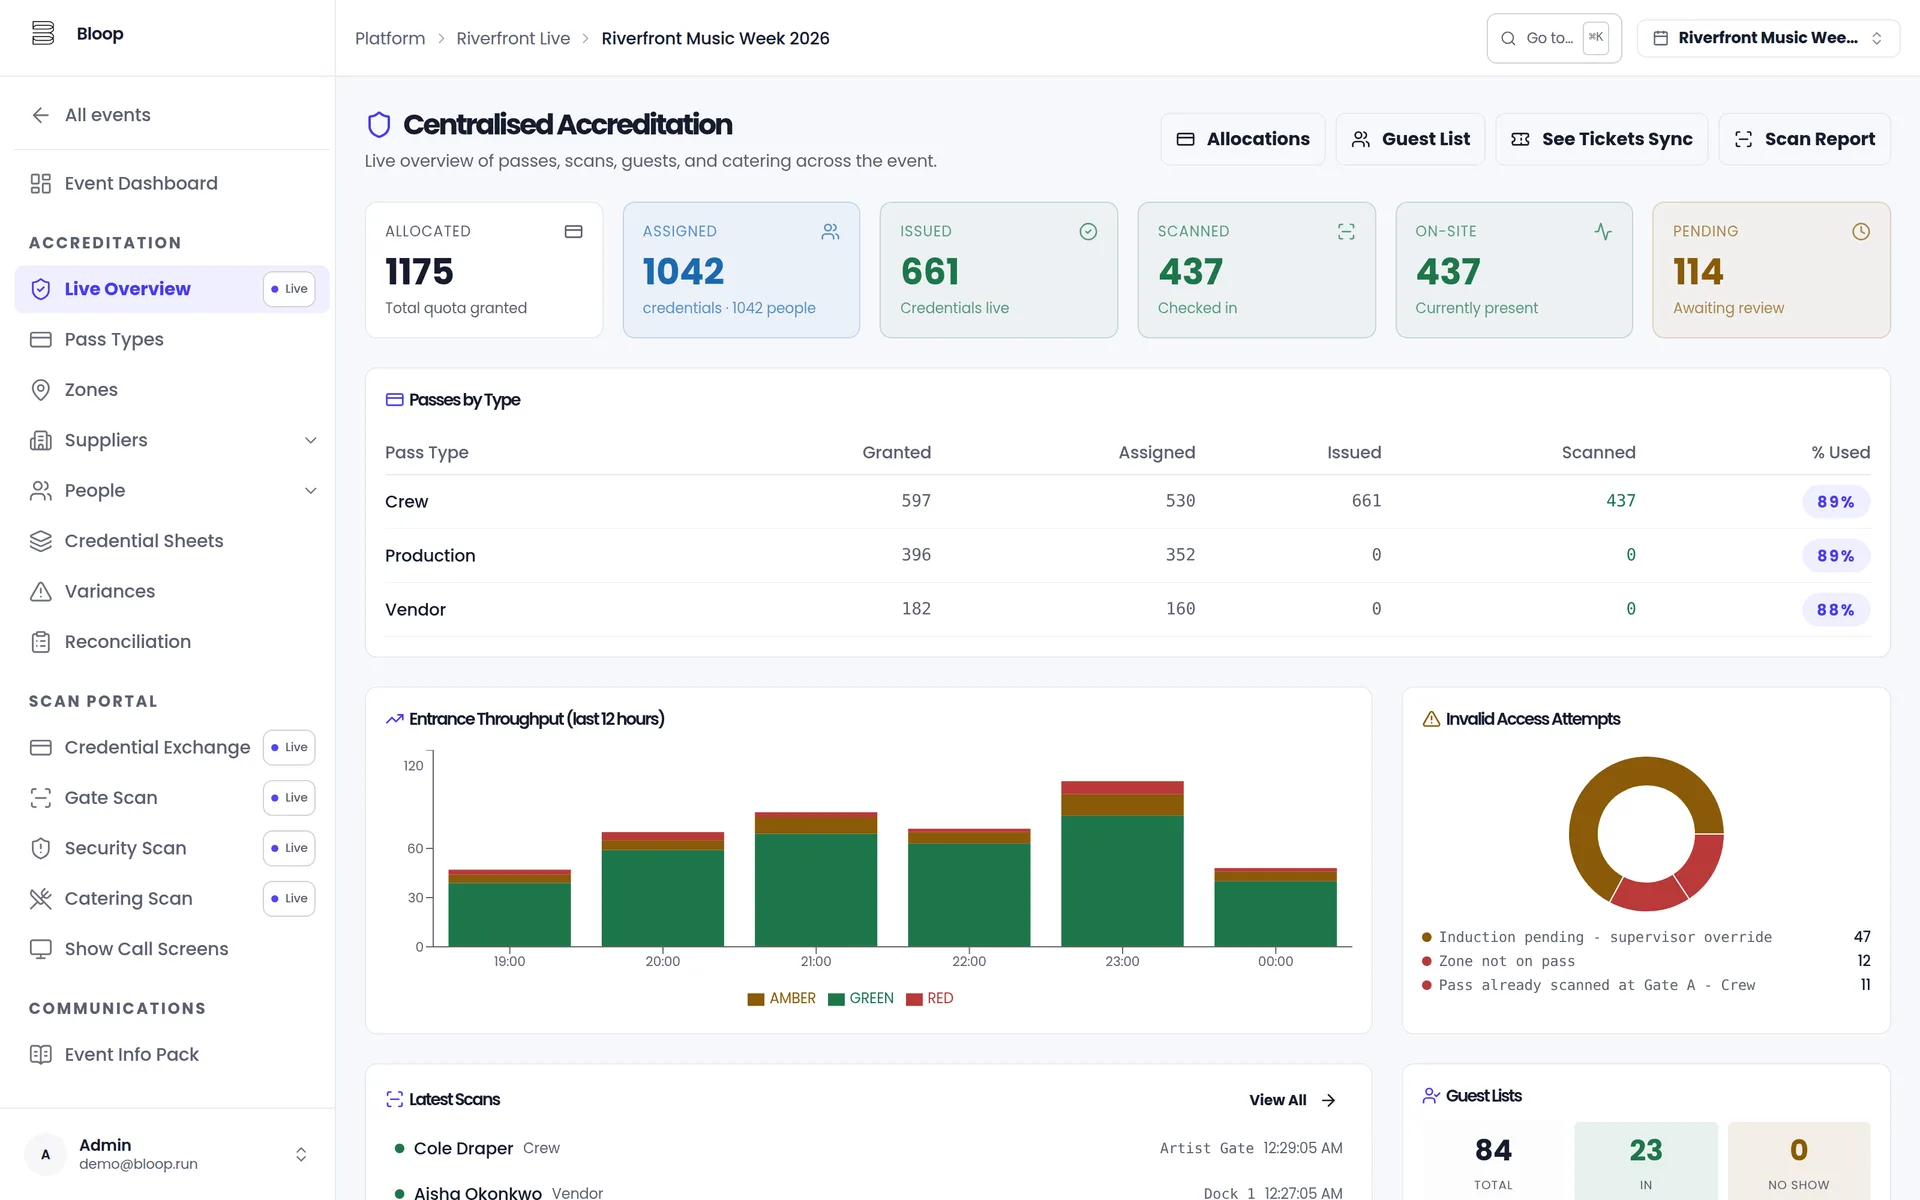This screenshot has width=1920, height=1200.
Task: Click the Catering Scan utensils icon
Action: coord(41,899)
